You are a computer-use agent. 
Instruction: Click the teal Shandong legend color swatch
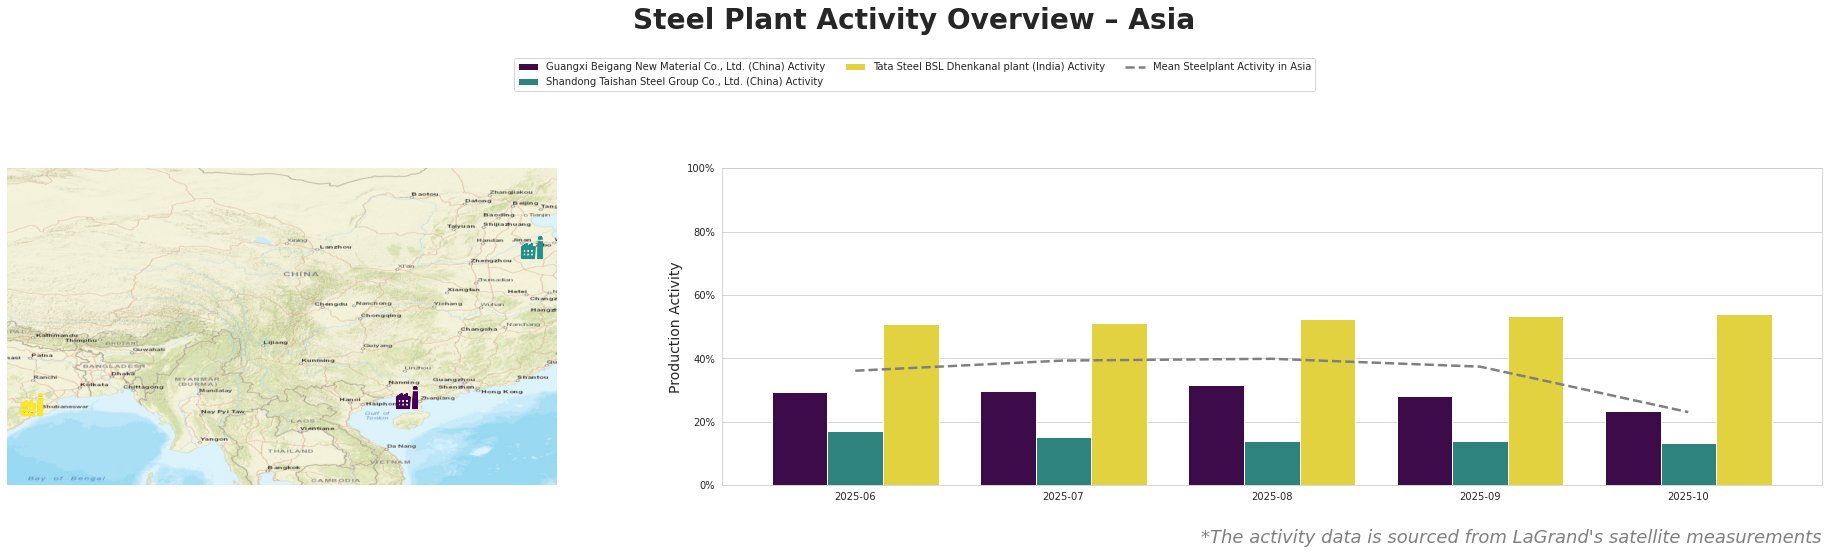(x=528, y=82)
